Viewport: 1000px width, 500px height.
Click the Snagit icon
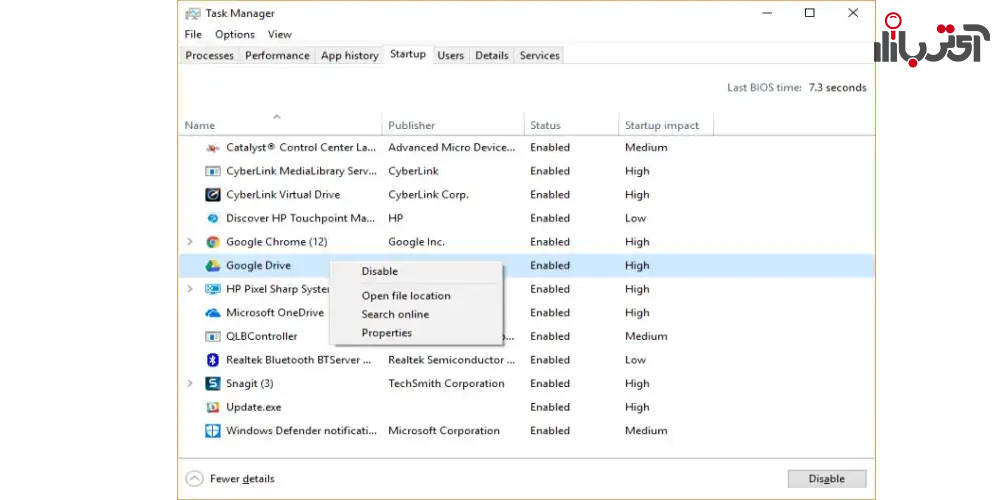212,384
